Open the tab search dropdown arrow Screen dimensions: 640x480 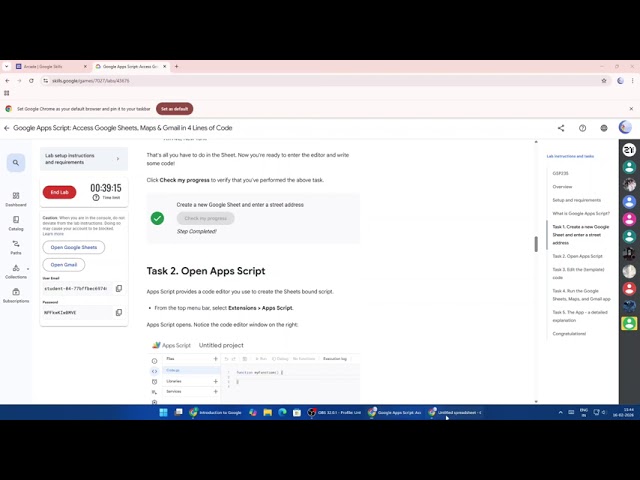[7, 67]
